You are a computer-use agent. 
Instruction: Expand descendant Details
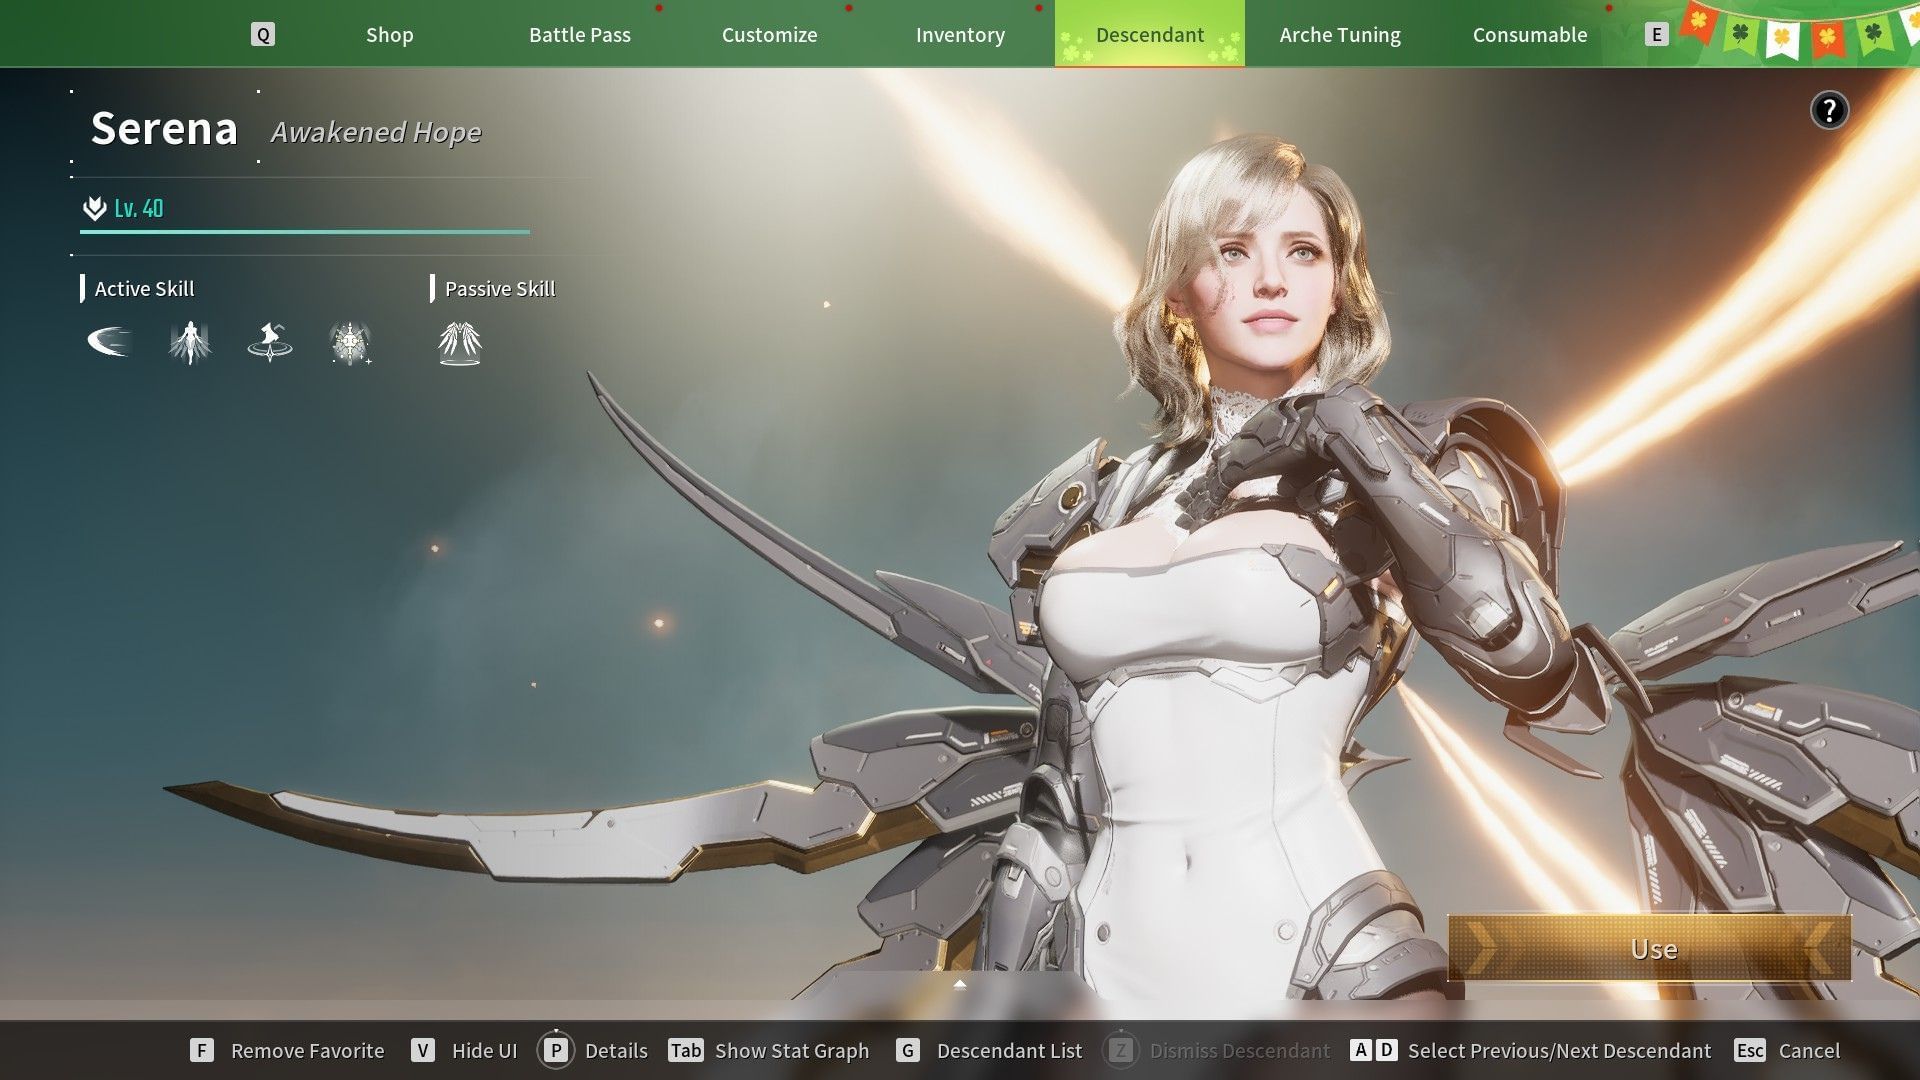click(594, 1050)
